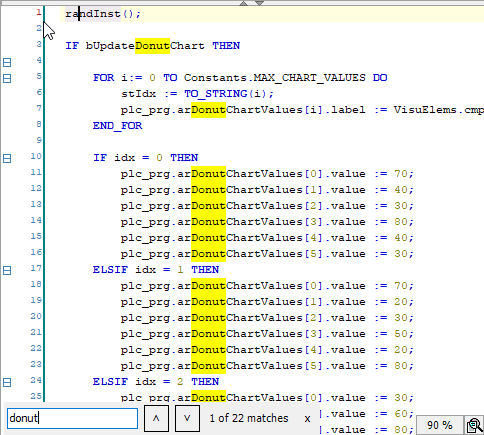The width and height of the screenshot is (484, 435).
Task: Click value 40 on line 12
Action: [401, 190]
